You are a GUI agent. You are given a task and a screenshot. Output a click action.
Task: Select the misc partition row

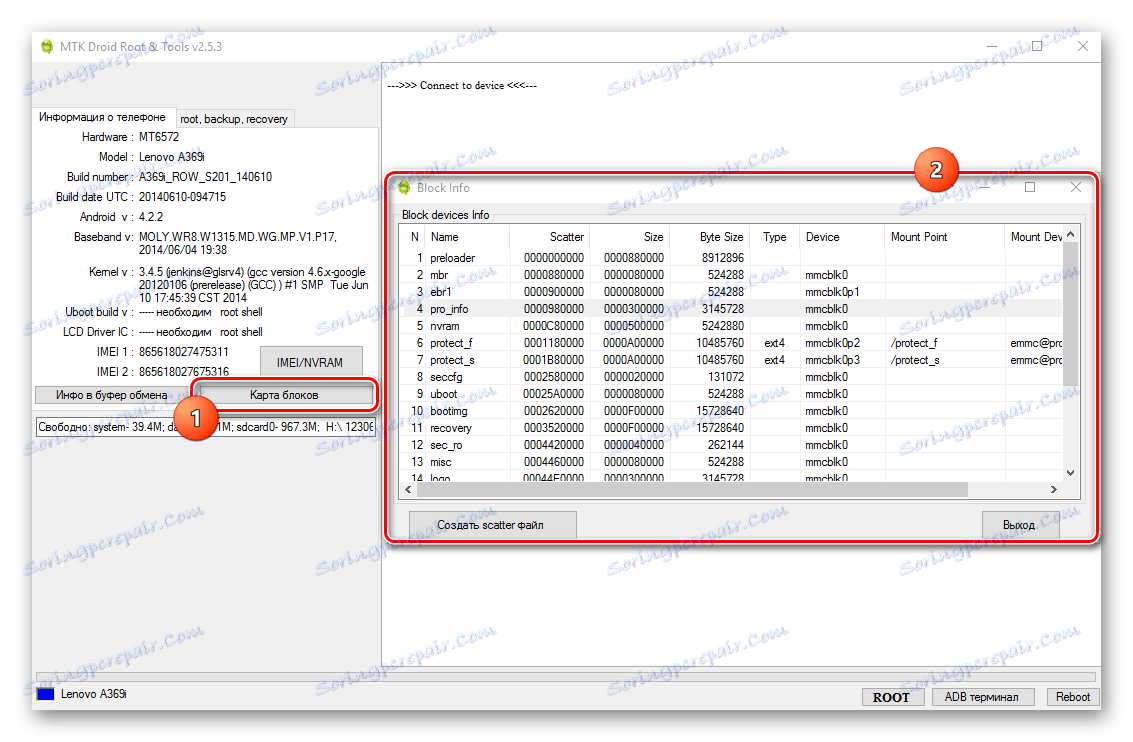[x=732, y=462]
